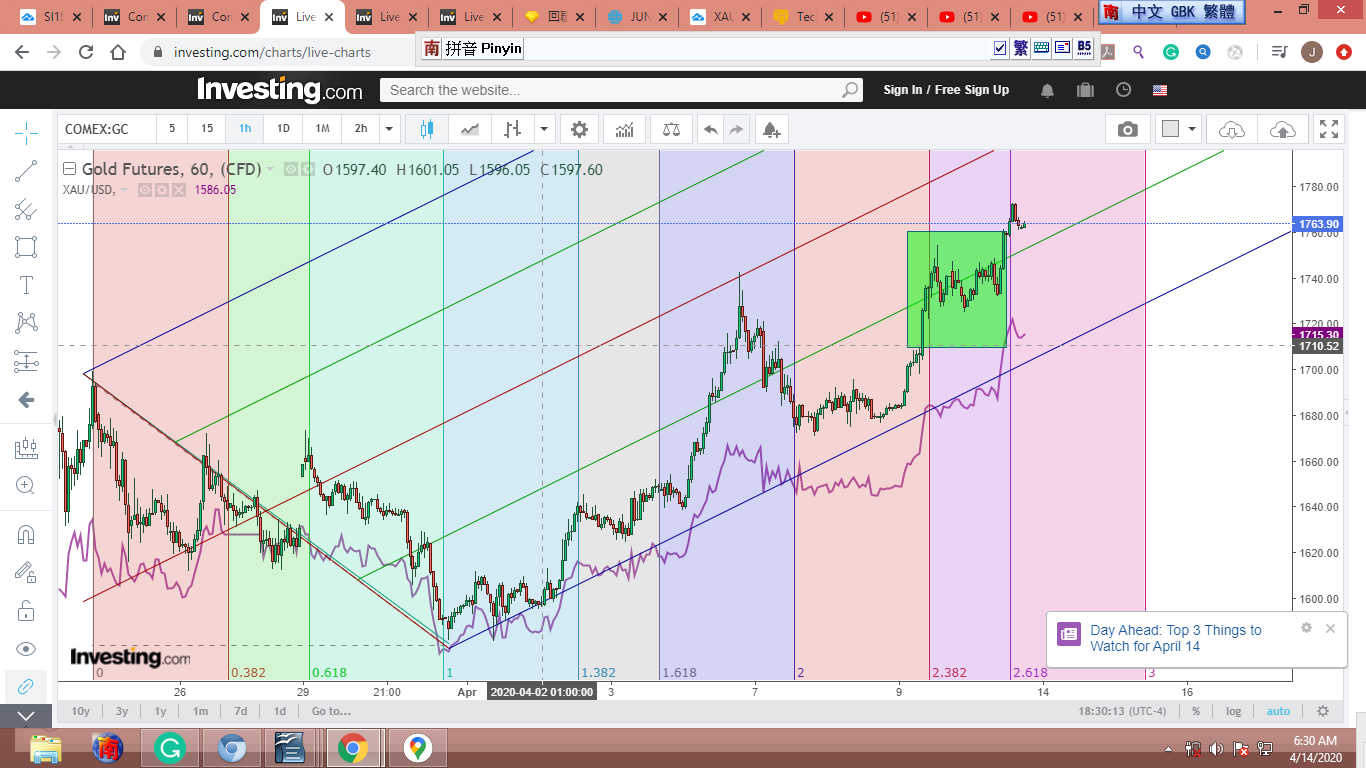1366x768 pixels.
Task: Open chart properties gear in toolbar
Action: (x=579, y=129)
